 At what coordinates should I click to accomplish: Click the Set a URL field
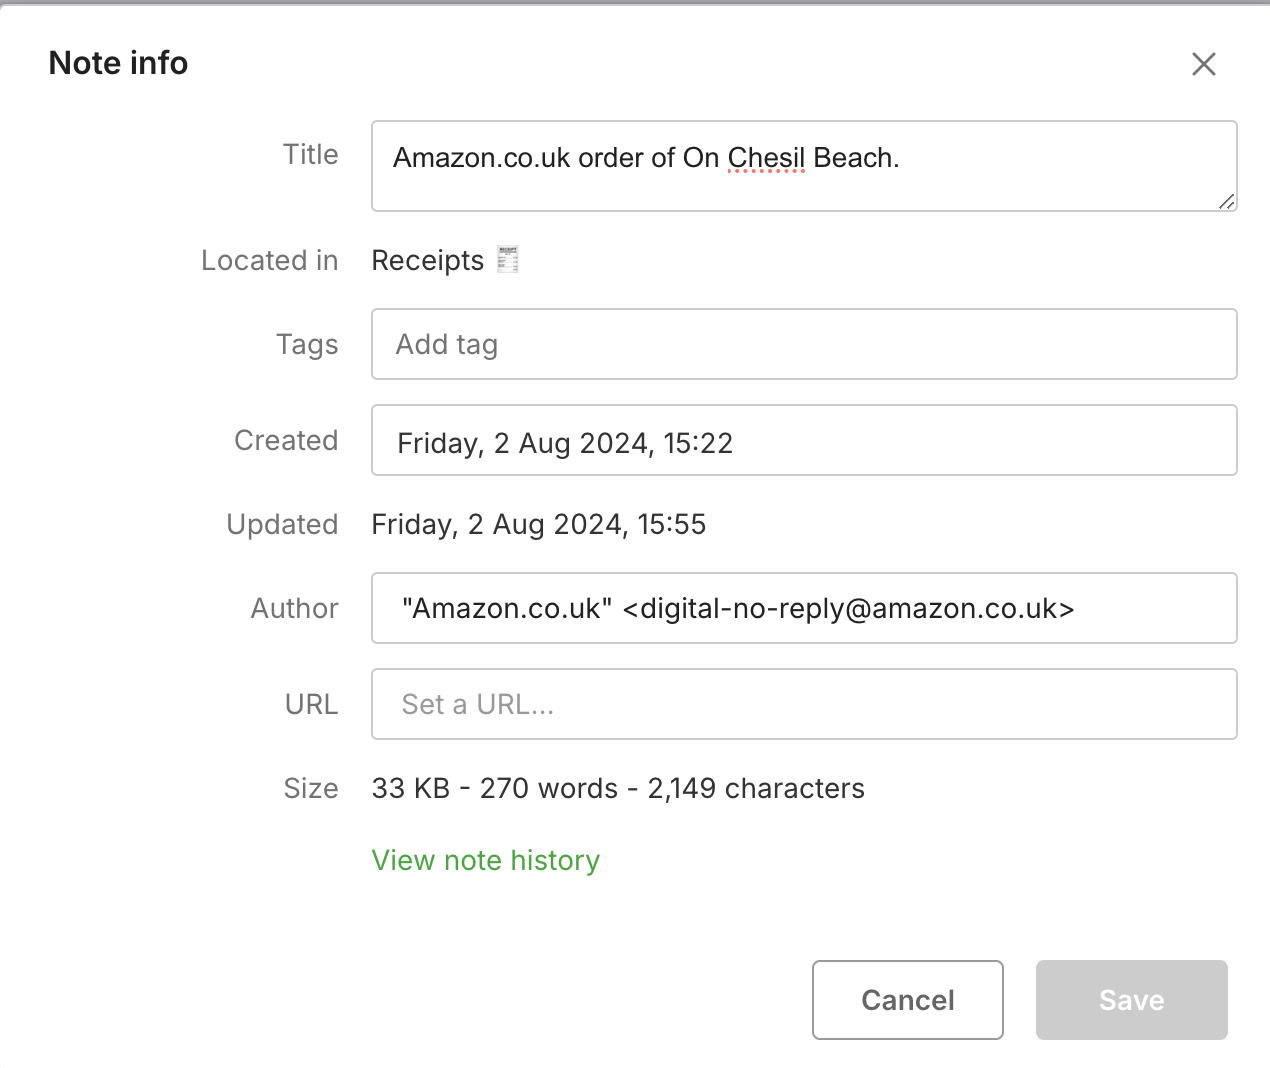coord(803,704)
